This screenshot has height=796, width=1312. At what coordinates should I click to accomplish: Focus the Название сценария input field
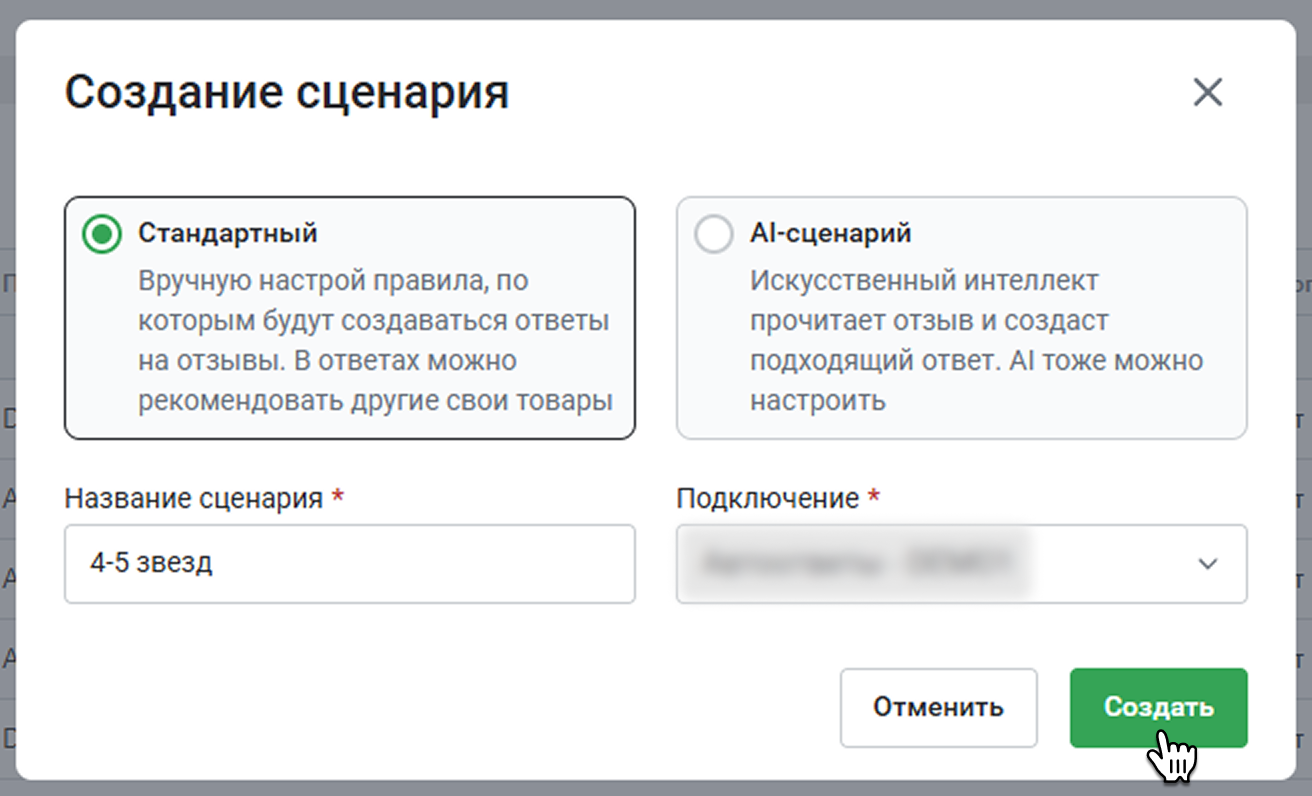pos(349,564)
